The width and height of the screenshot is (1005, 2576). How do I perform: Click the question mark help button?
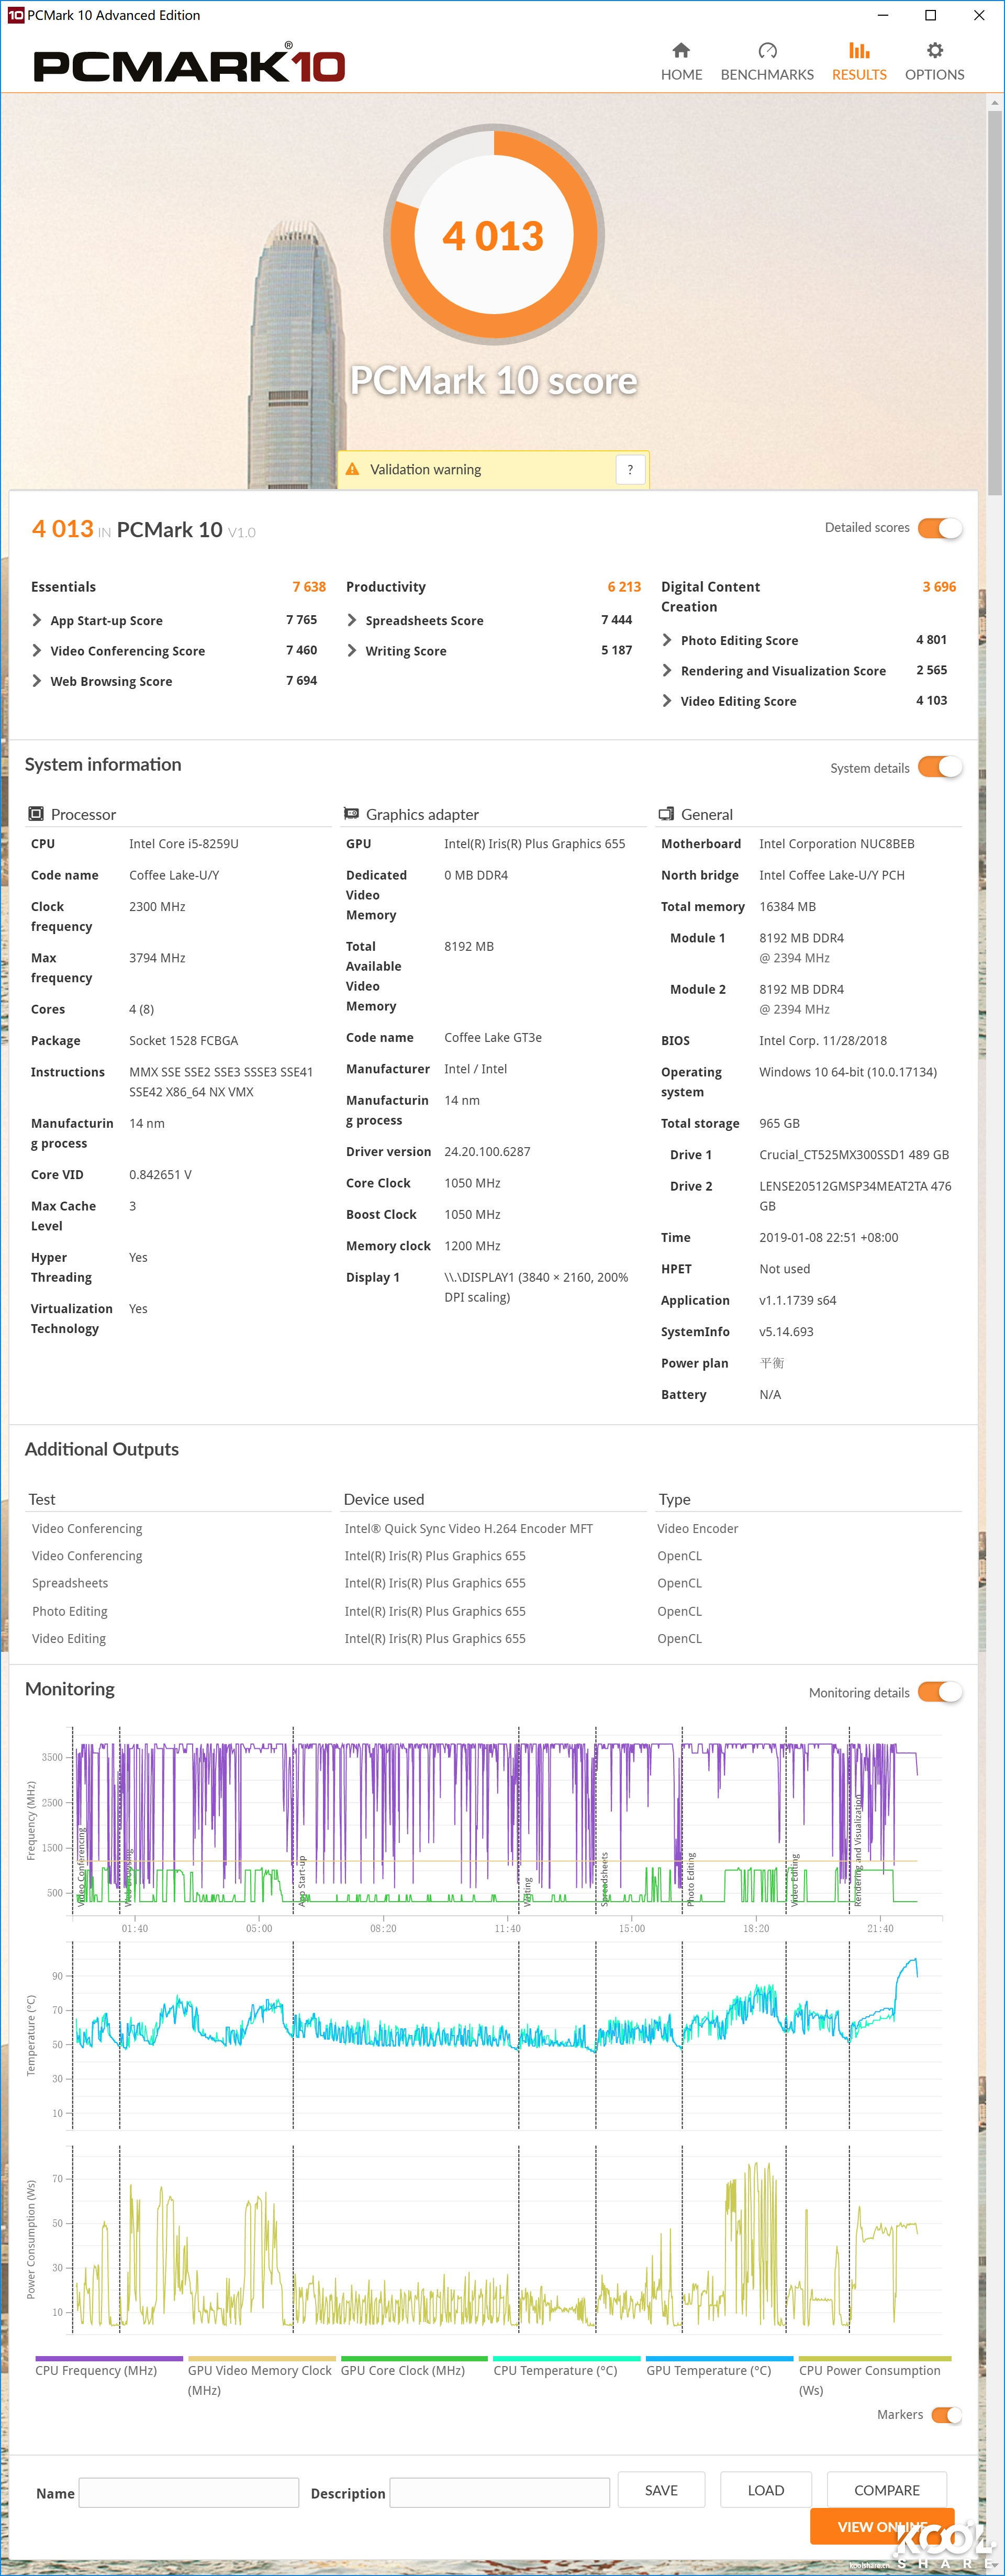click(x=630, y=469)
